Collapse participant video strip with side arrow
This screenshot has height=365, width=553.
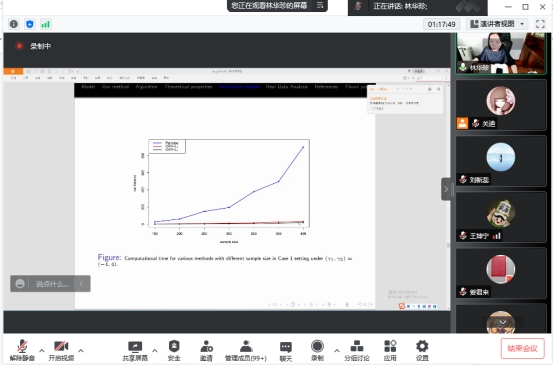446,189
